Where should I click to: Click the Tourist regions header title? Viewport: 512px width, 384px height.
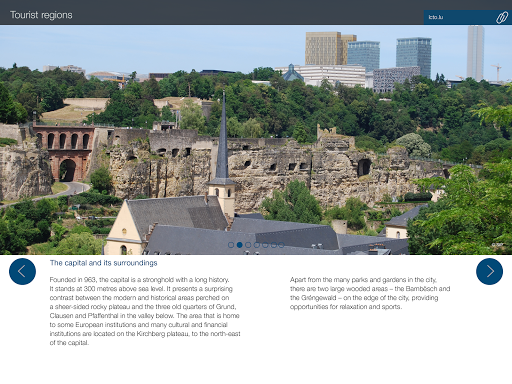pyautogui.click(x=41, y=15)
